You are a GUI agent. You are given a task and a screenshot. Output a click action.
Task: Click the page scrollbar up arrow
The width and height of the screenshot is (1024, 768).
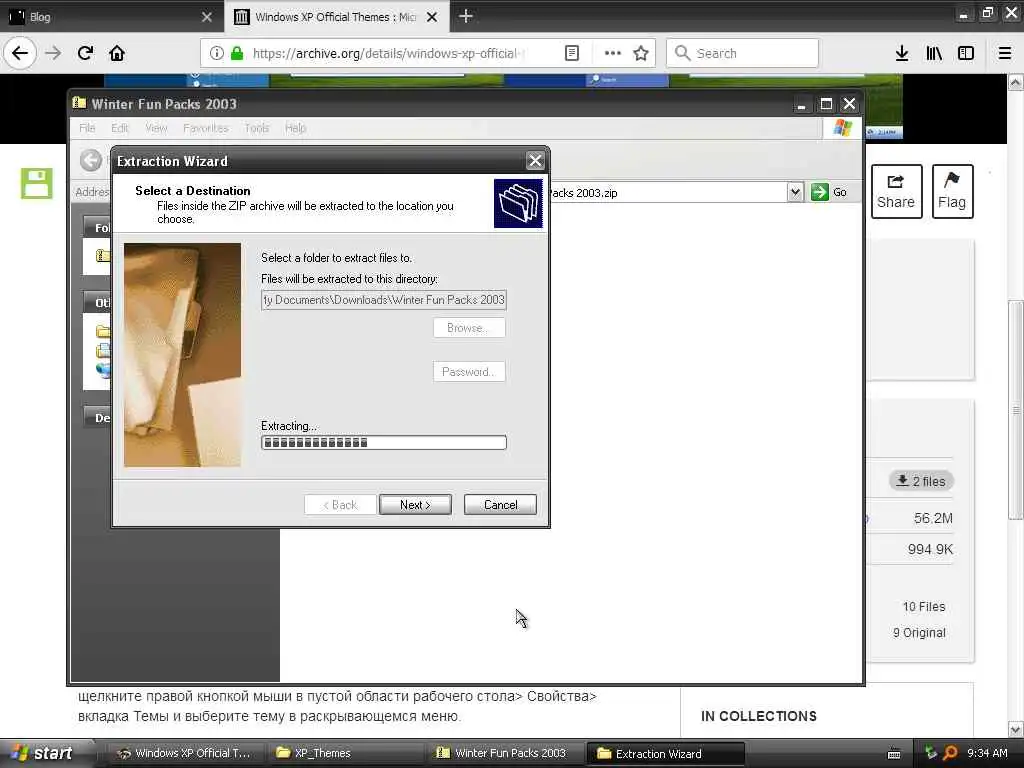pos(1015,82)
